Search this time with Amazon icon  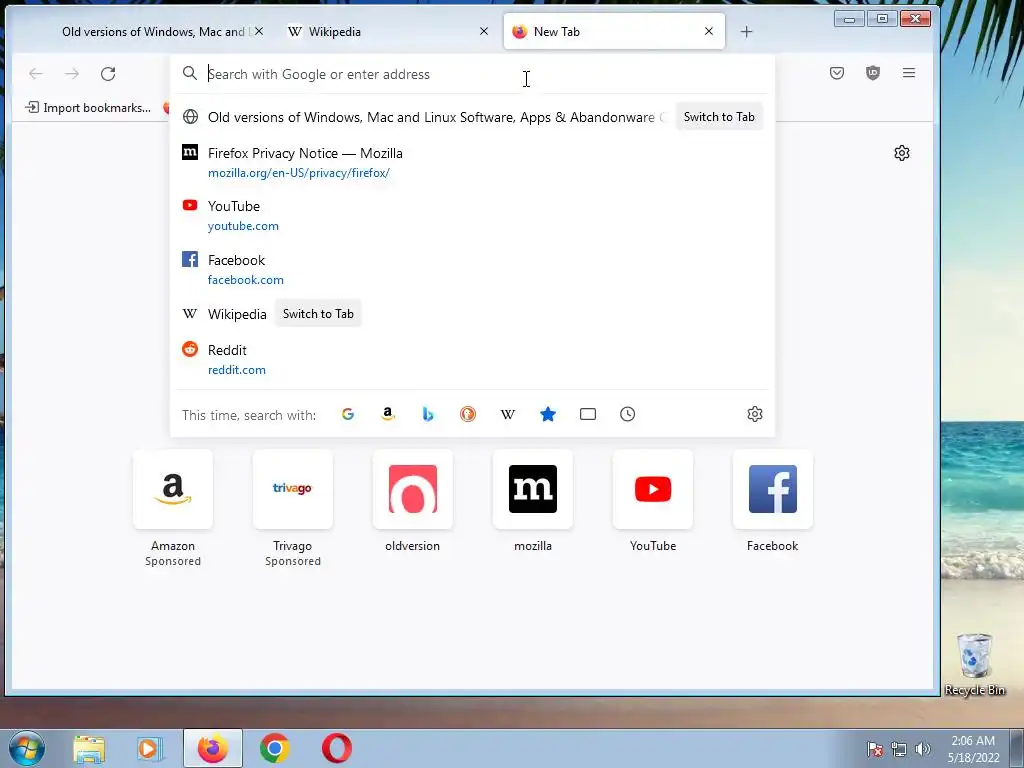pos(388,414)
